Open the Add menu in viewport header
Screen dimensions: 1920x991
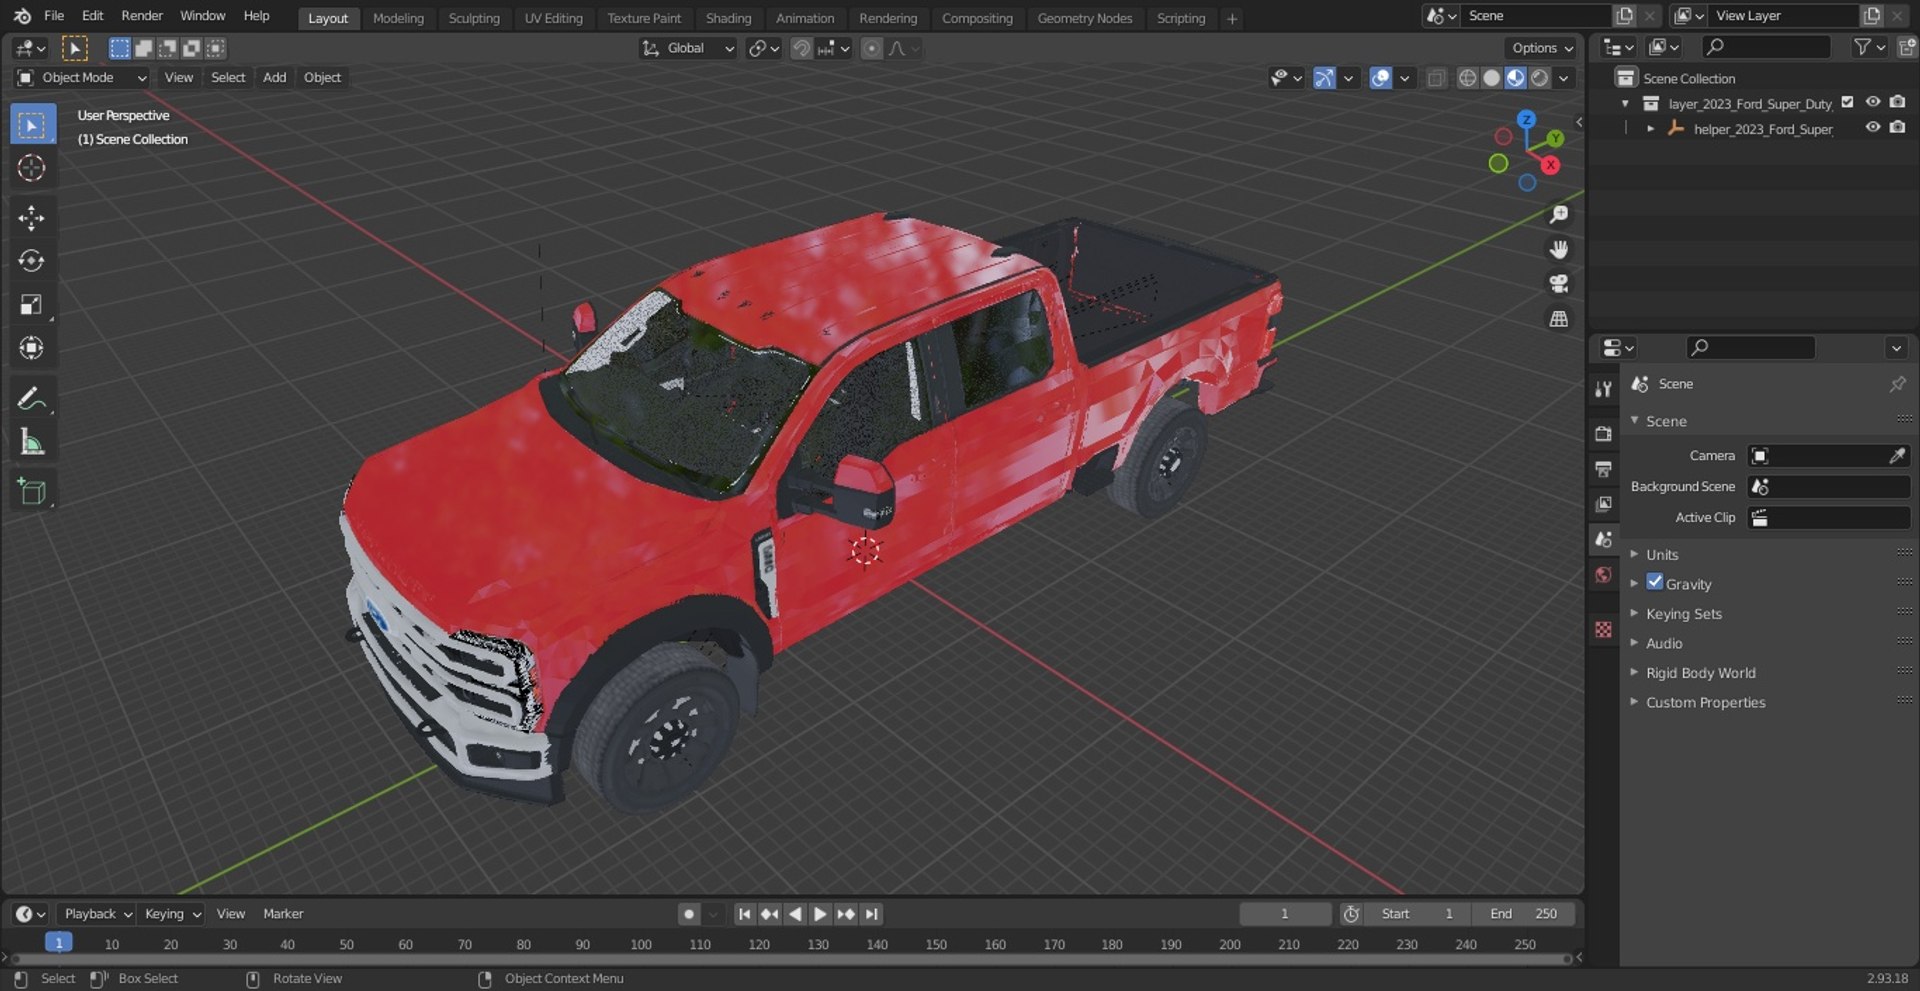[274, 78]
